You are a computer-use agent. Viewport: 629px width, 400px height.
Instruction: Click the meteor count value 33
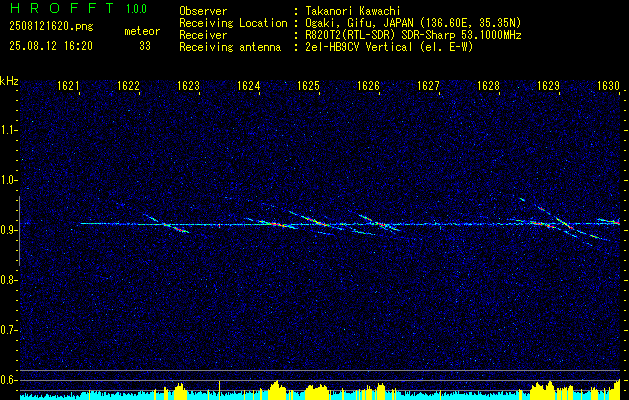[145, 47]
